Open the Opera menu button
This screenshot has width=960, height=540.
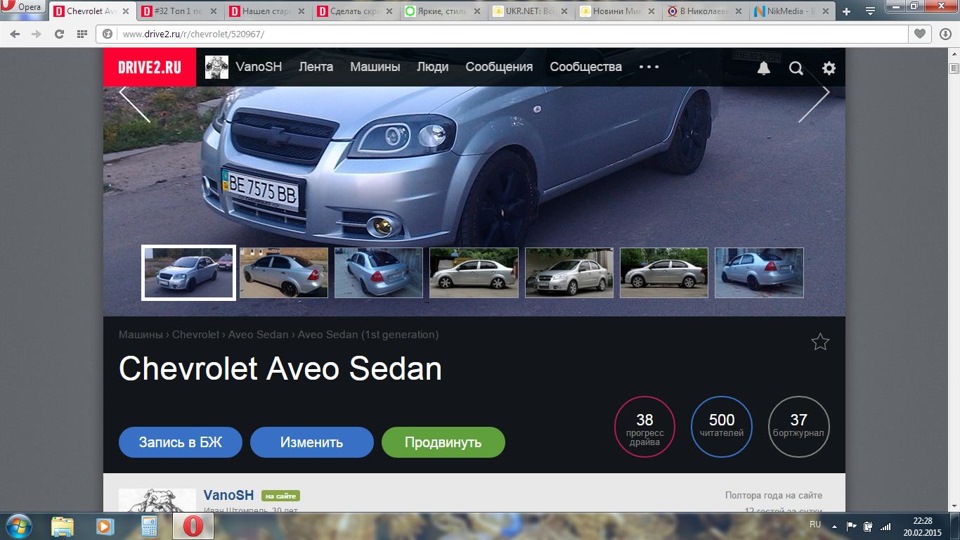(23, 7)
